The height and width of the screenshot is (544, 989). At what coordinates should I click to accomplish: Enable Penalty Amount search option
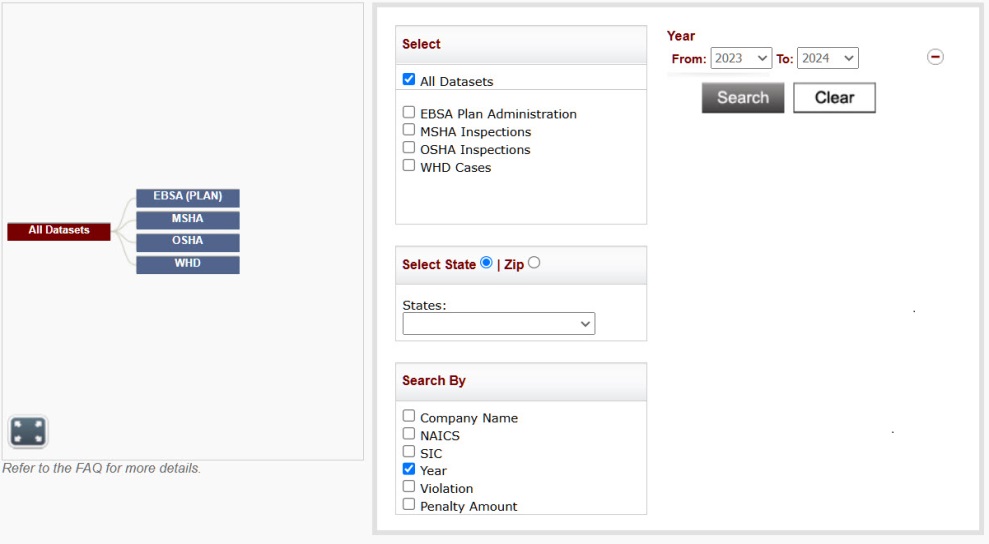pyautogui.click(x=409, y=504)
